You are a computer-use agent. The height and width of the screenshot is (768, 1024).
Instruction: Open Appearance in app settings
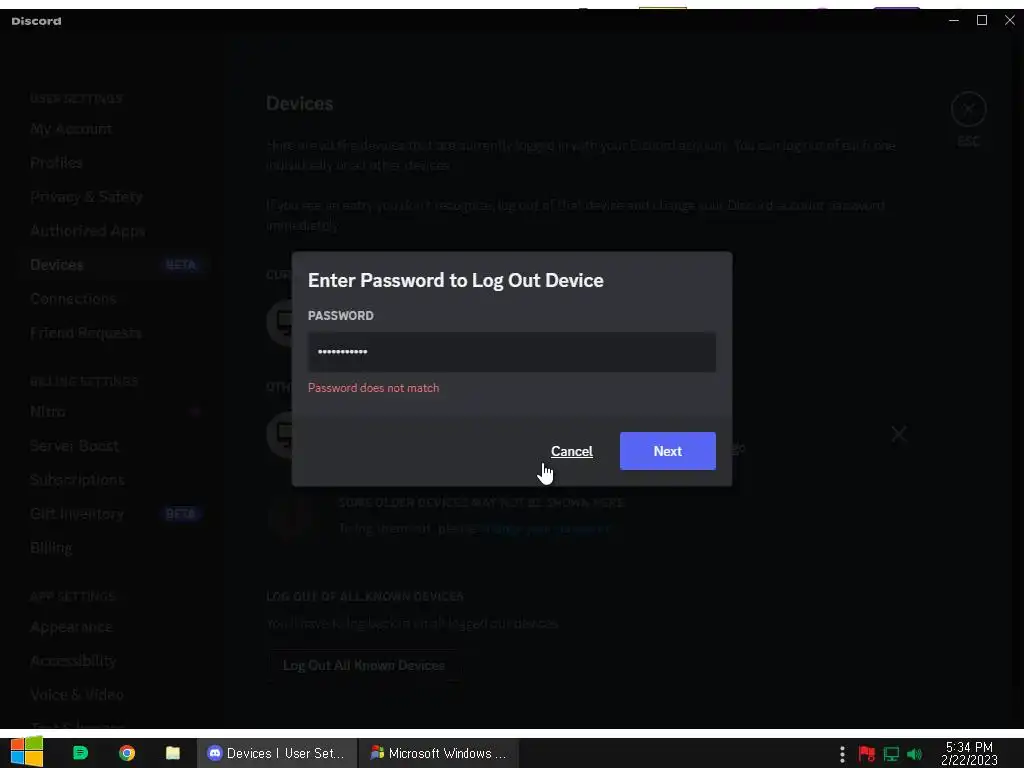[x=71, y=627]
